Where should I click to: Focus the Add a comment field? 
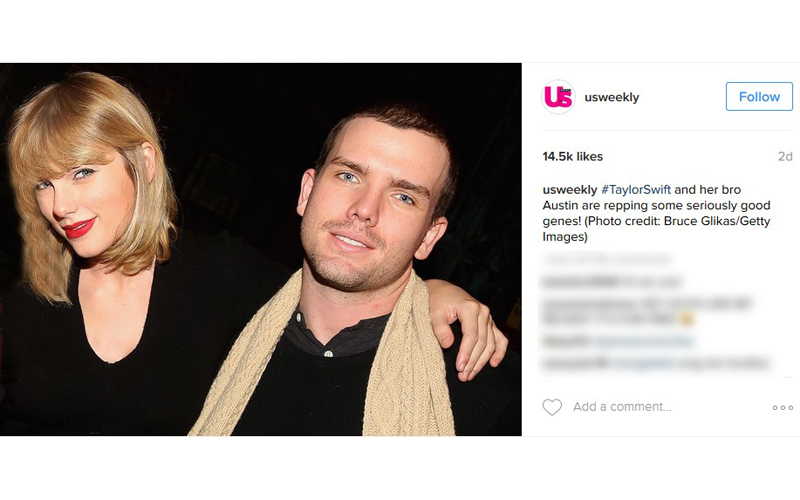pos(622,407)
